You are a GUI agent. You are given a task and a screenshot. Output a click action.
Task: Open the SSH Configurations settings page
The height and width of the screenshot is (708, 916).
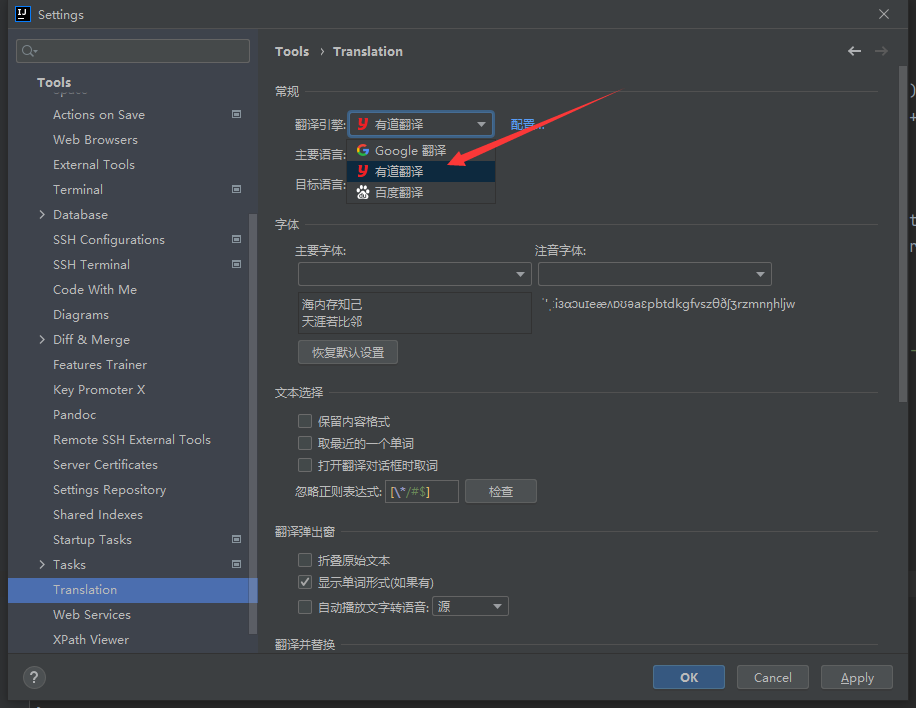[x=109, y=240]
